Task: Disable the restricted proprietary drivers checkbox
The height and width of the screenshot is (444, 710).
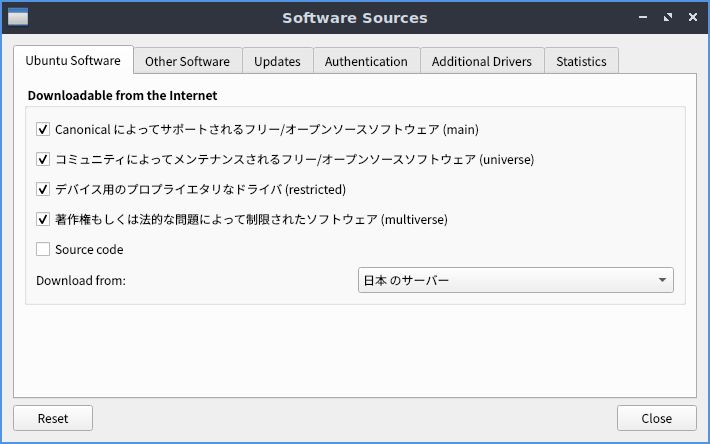Action: click(43, 189)
